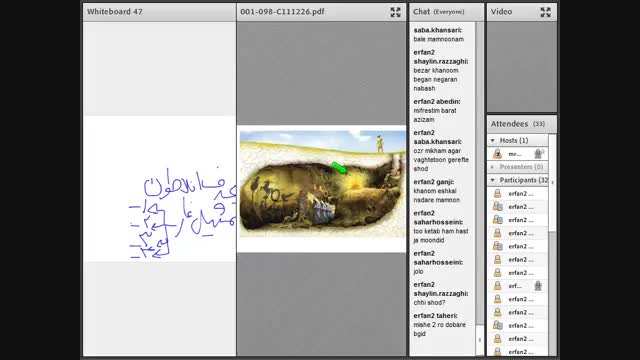Click the host avatar icon in Hosts list

pyautogui.click(x=497, y=153)
